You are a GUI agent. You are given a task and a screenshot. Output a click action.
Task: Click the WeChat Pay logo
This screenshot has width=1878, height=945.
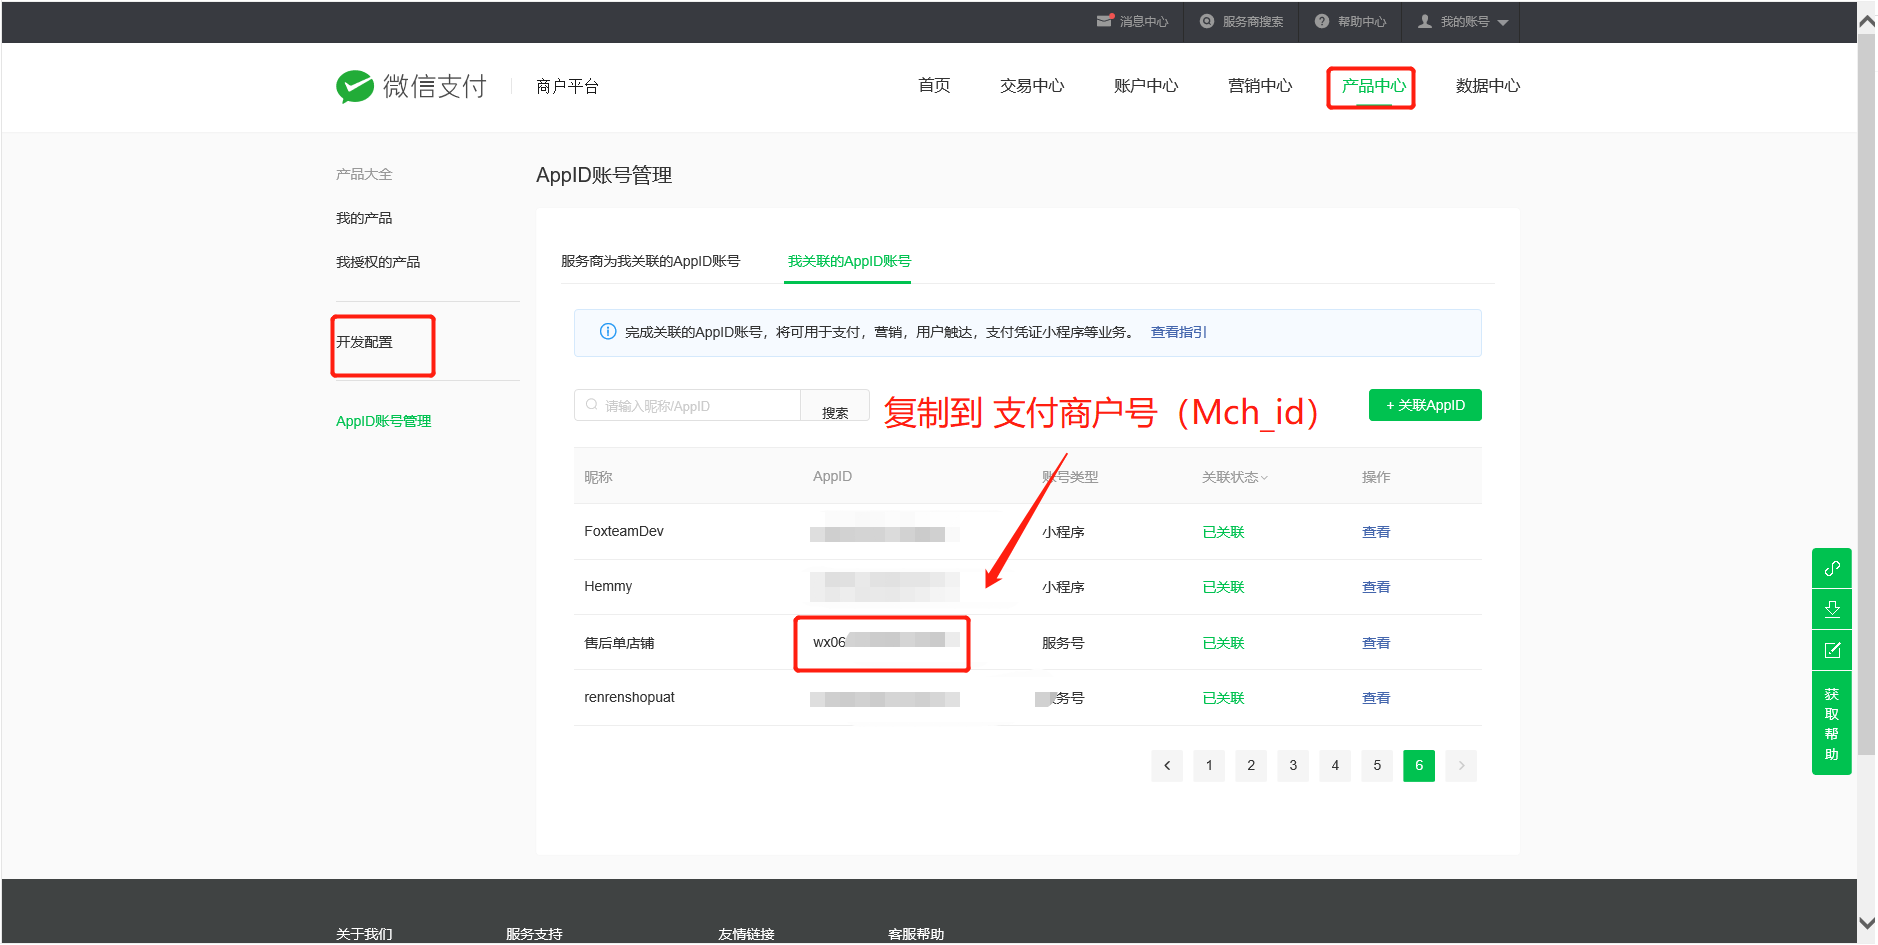(x=411, y=86)
